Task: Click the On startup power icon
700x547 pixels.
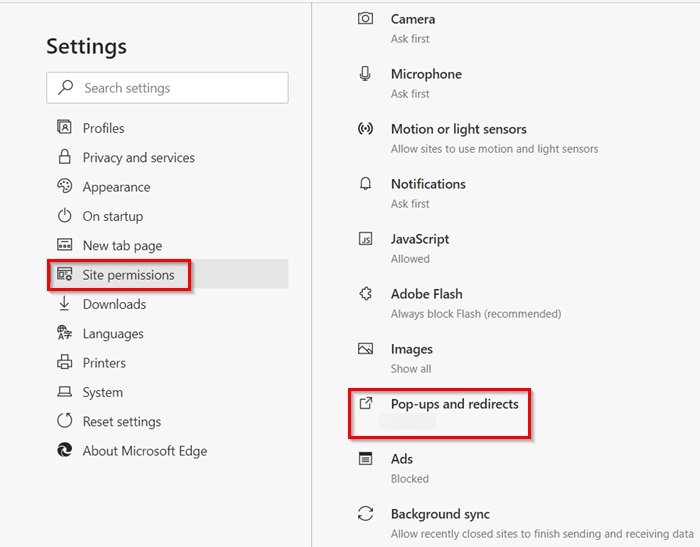Action: 65,216
